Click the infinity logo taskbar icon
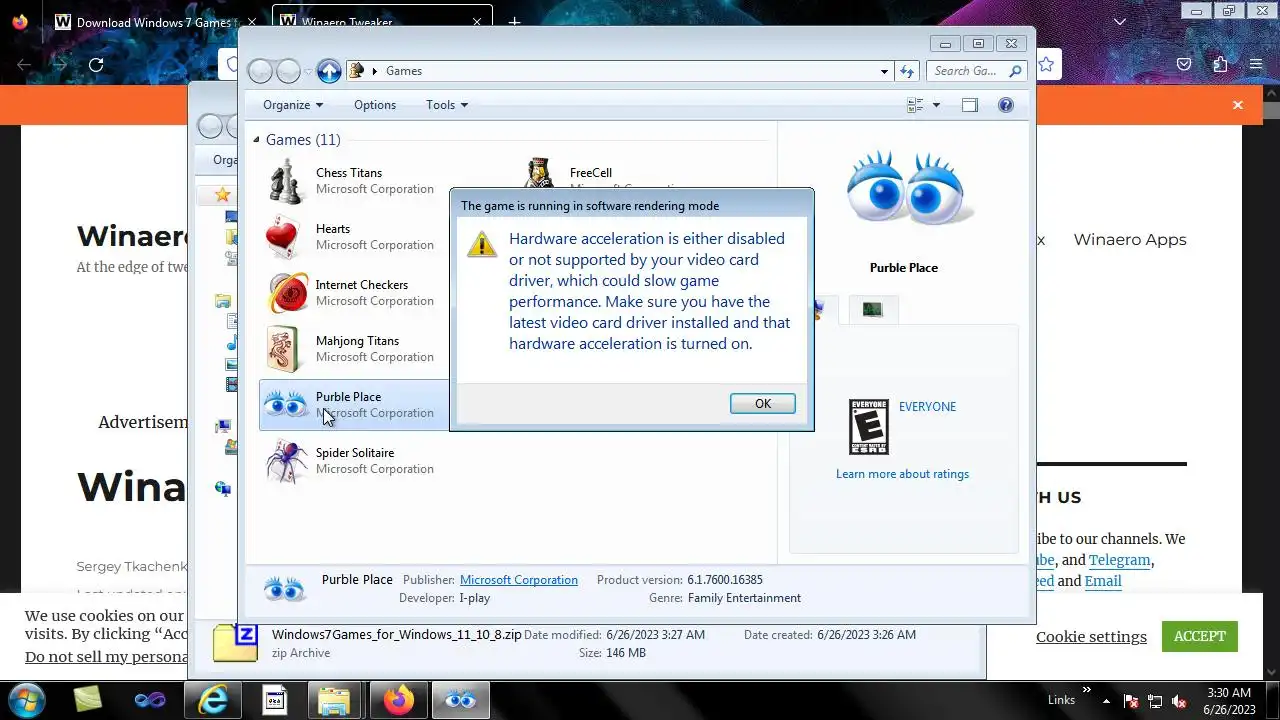Viewport: 1280px width, 720px height. pos(150,700)
